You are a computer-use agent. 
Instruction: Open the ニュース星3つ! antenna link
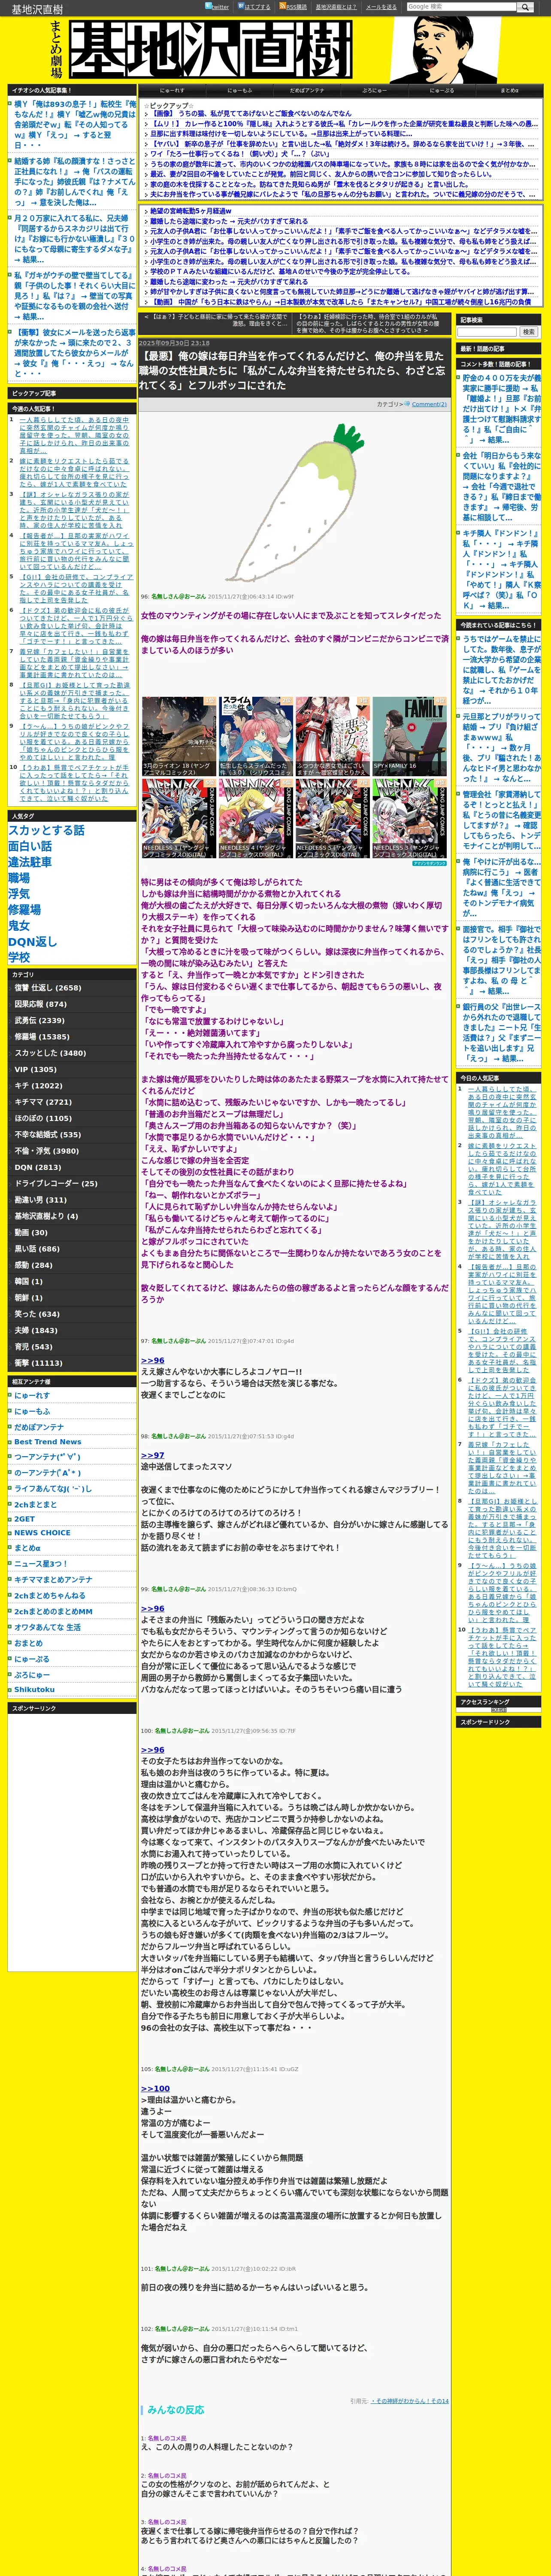point(41,1564)
